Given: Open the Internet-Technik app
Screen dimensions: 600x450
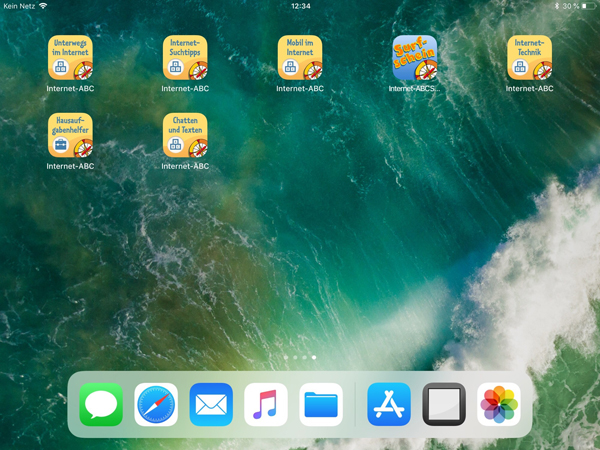Looking at the screenshot, I should (x=529, y=58).
